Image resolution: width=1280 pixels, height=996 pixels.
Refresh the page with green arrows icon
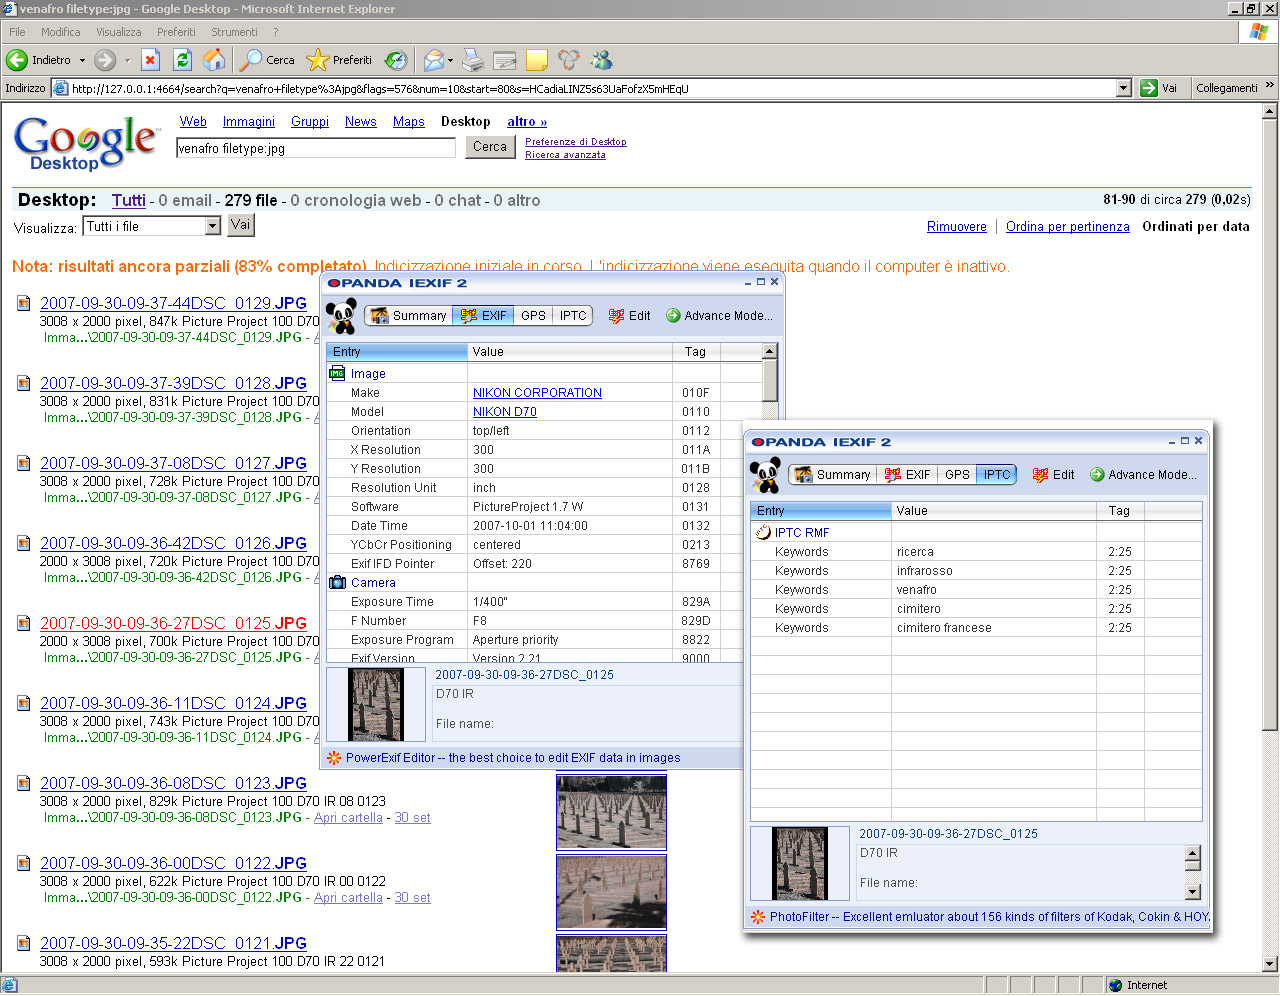pos(182,60)
